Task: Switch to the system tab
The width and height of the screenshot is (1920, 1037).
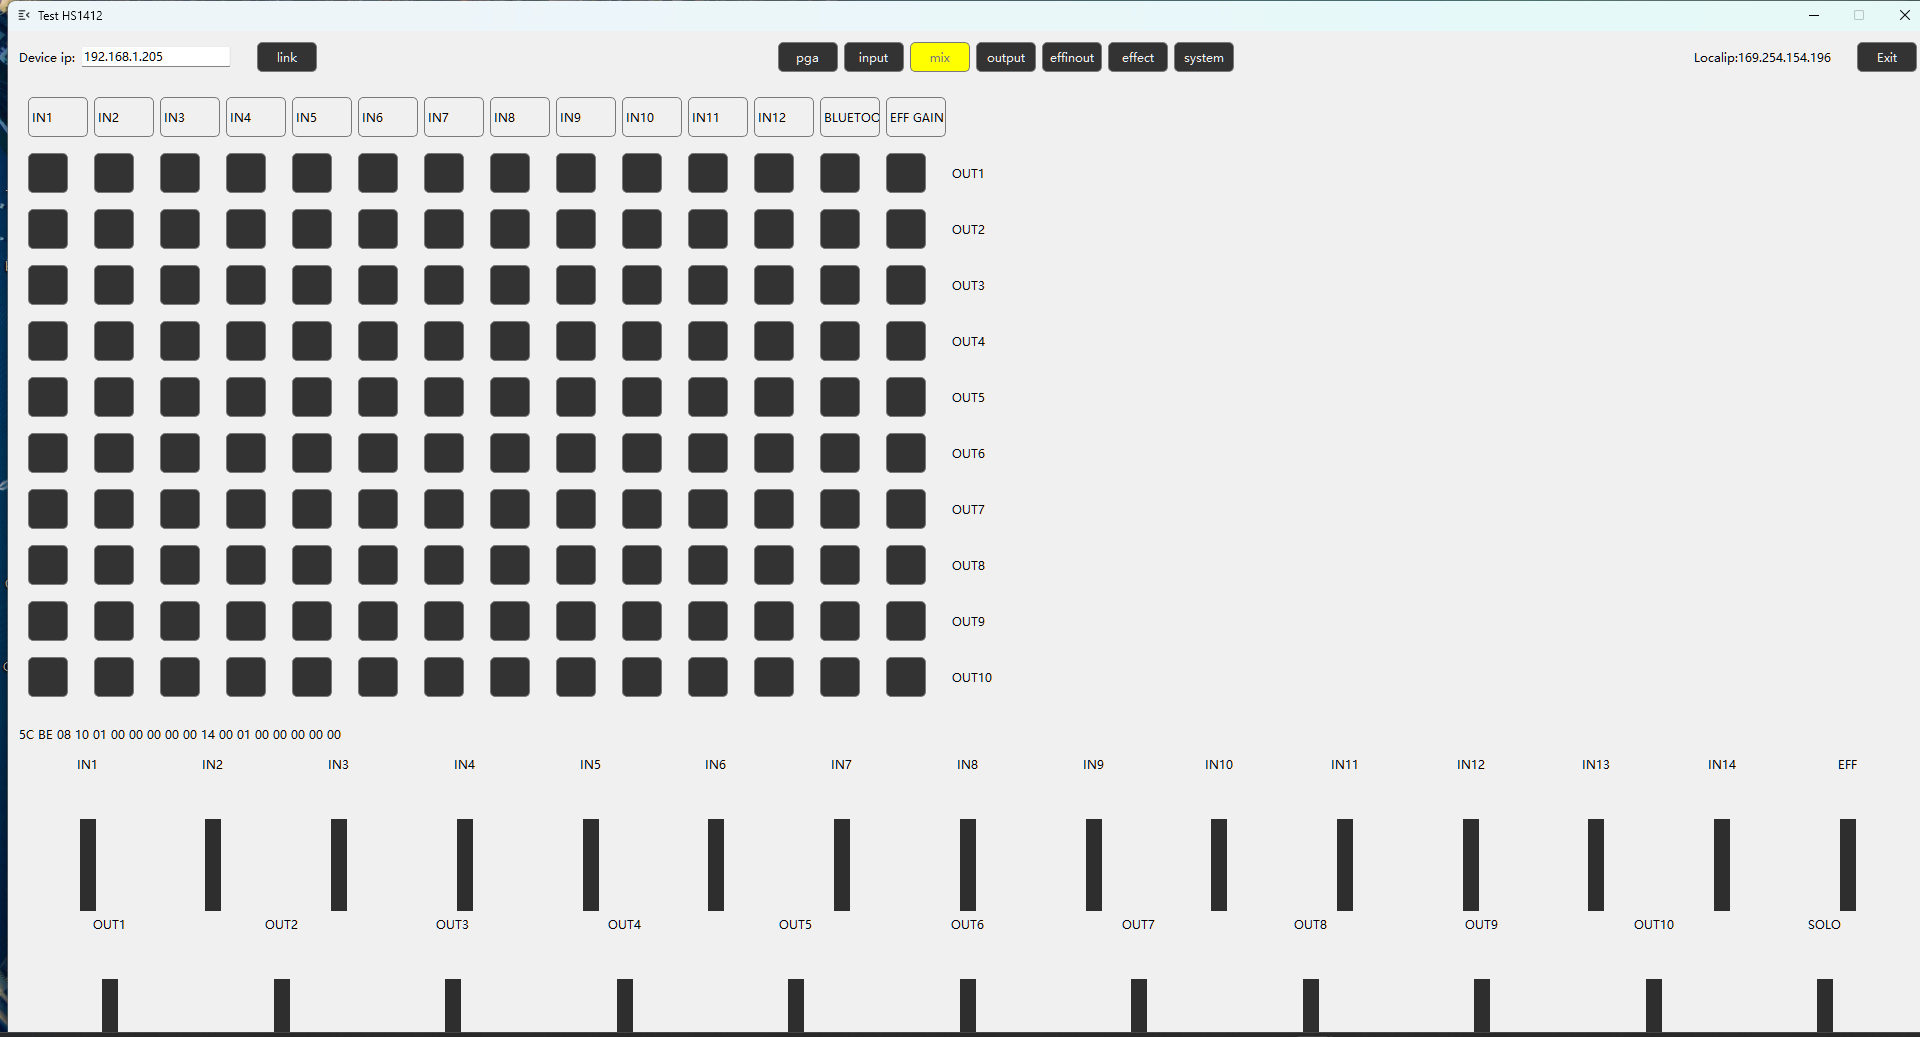Action: click(1203, 58)
